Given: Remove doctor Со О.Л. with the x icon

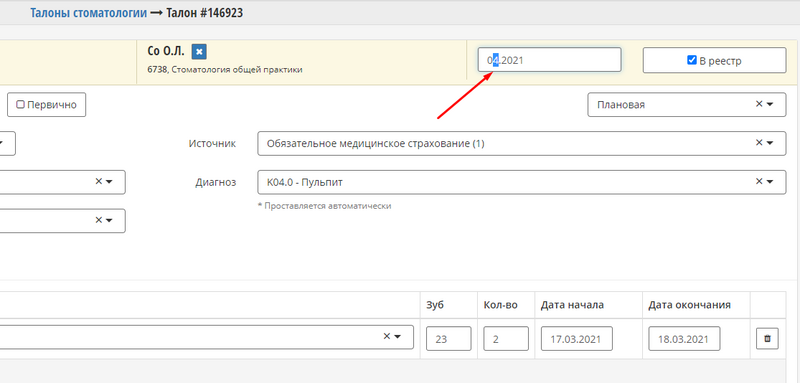Looking at the screenshot, I should tap(199, 52).
